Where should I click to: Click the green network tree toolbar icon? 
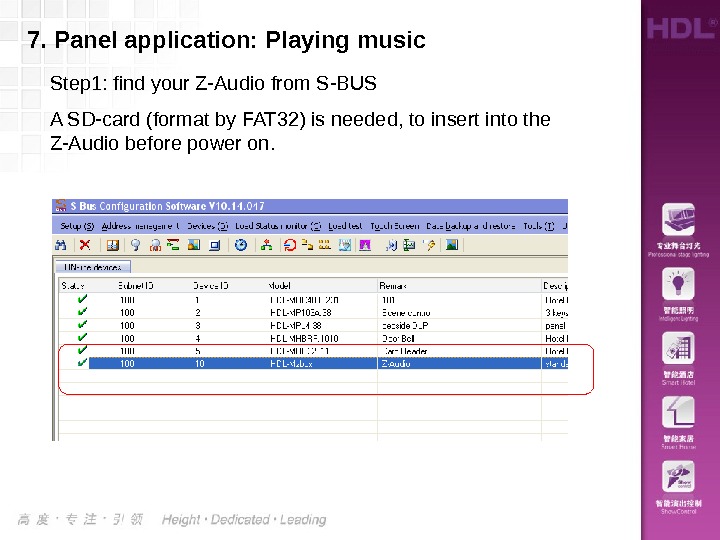266,245
